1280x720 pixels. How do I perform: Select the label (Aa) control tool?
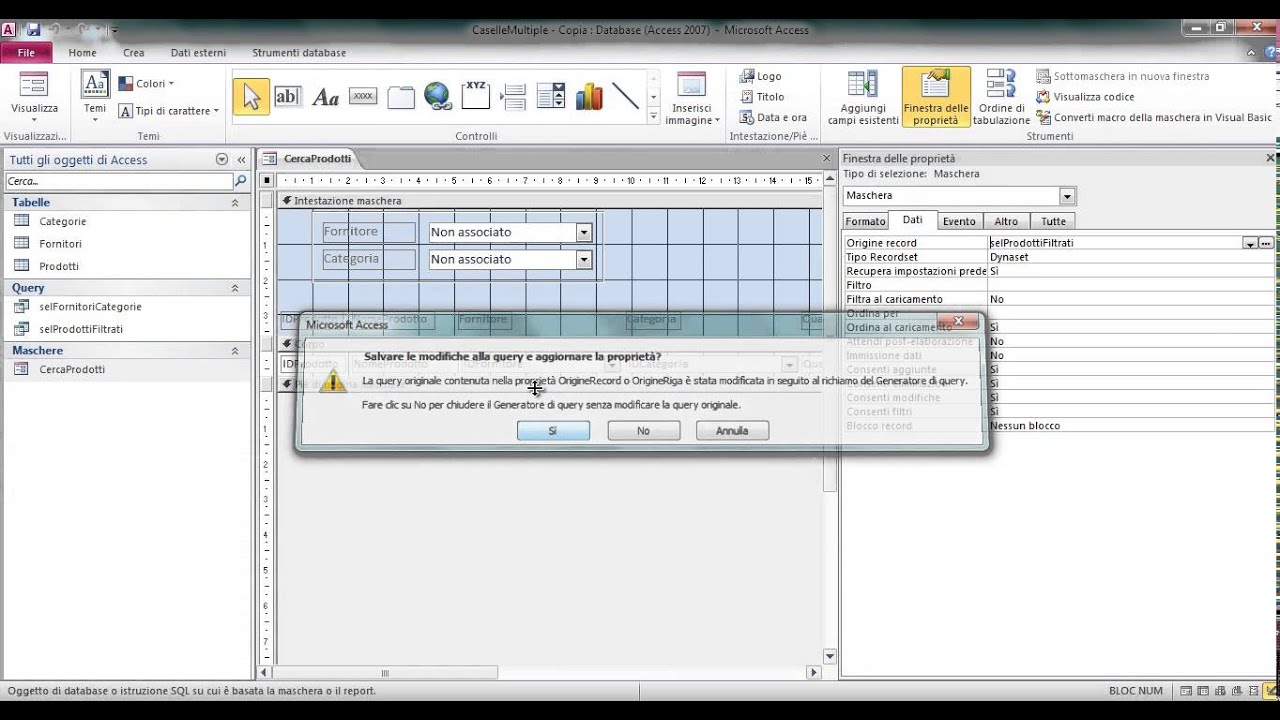pos(325,96)
